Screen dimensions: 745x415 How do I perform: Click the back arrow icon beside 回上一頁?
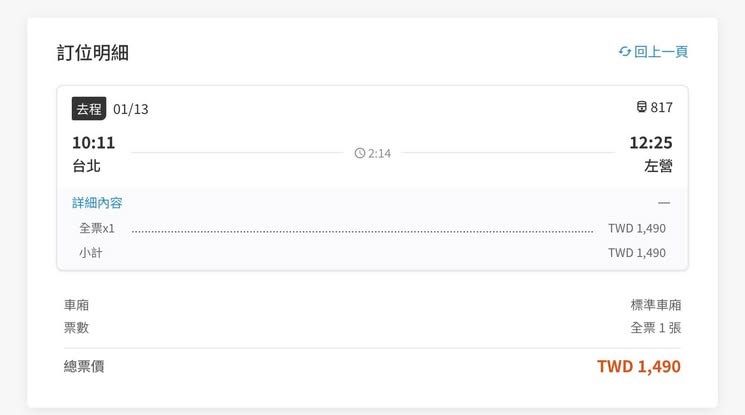(x=625, y=52)
